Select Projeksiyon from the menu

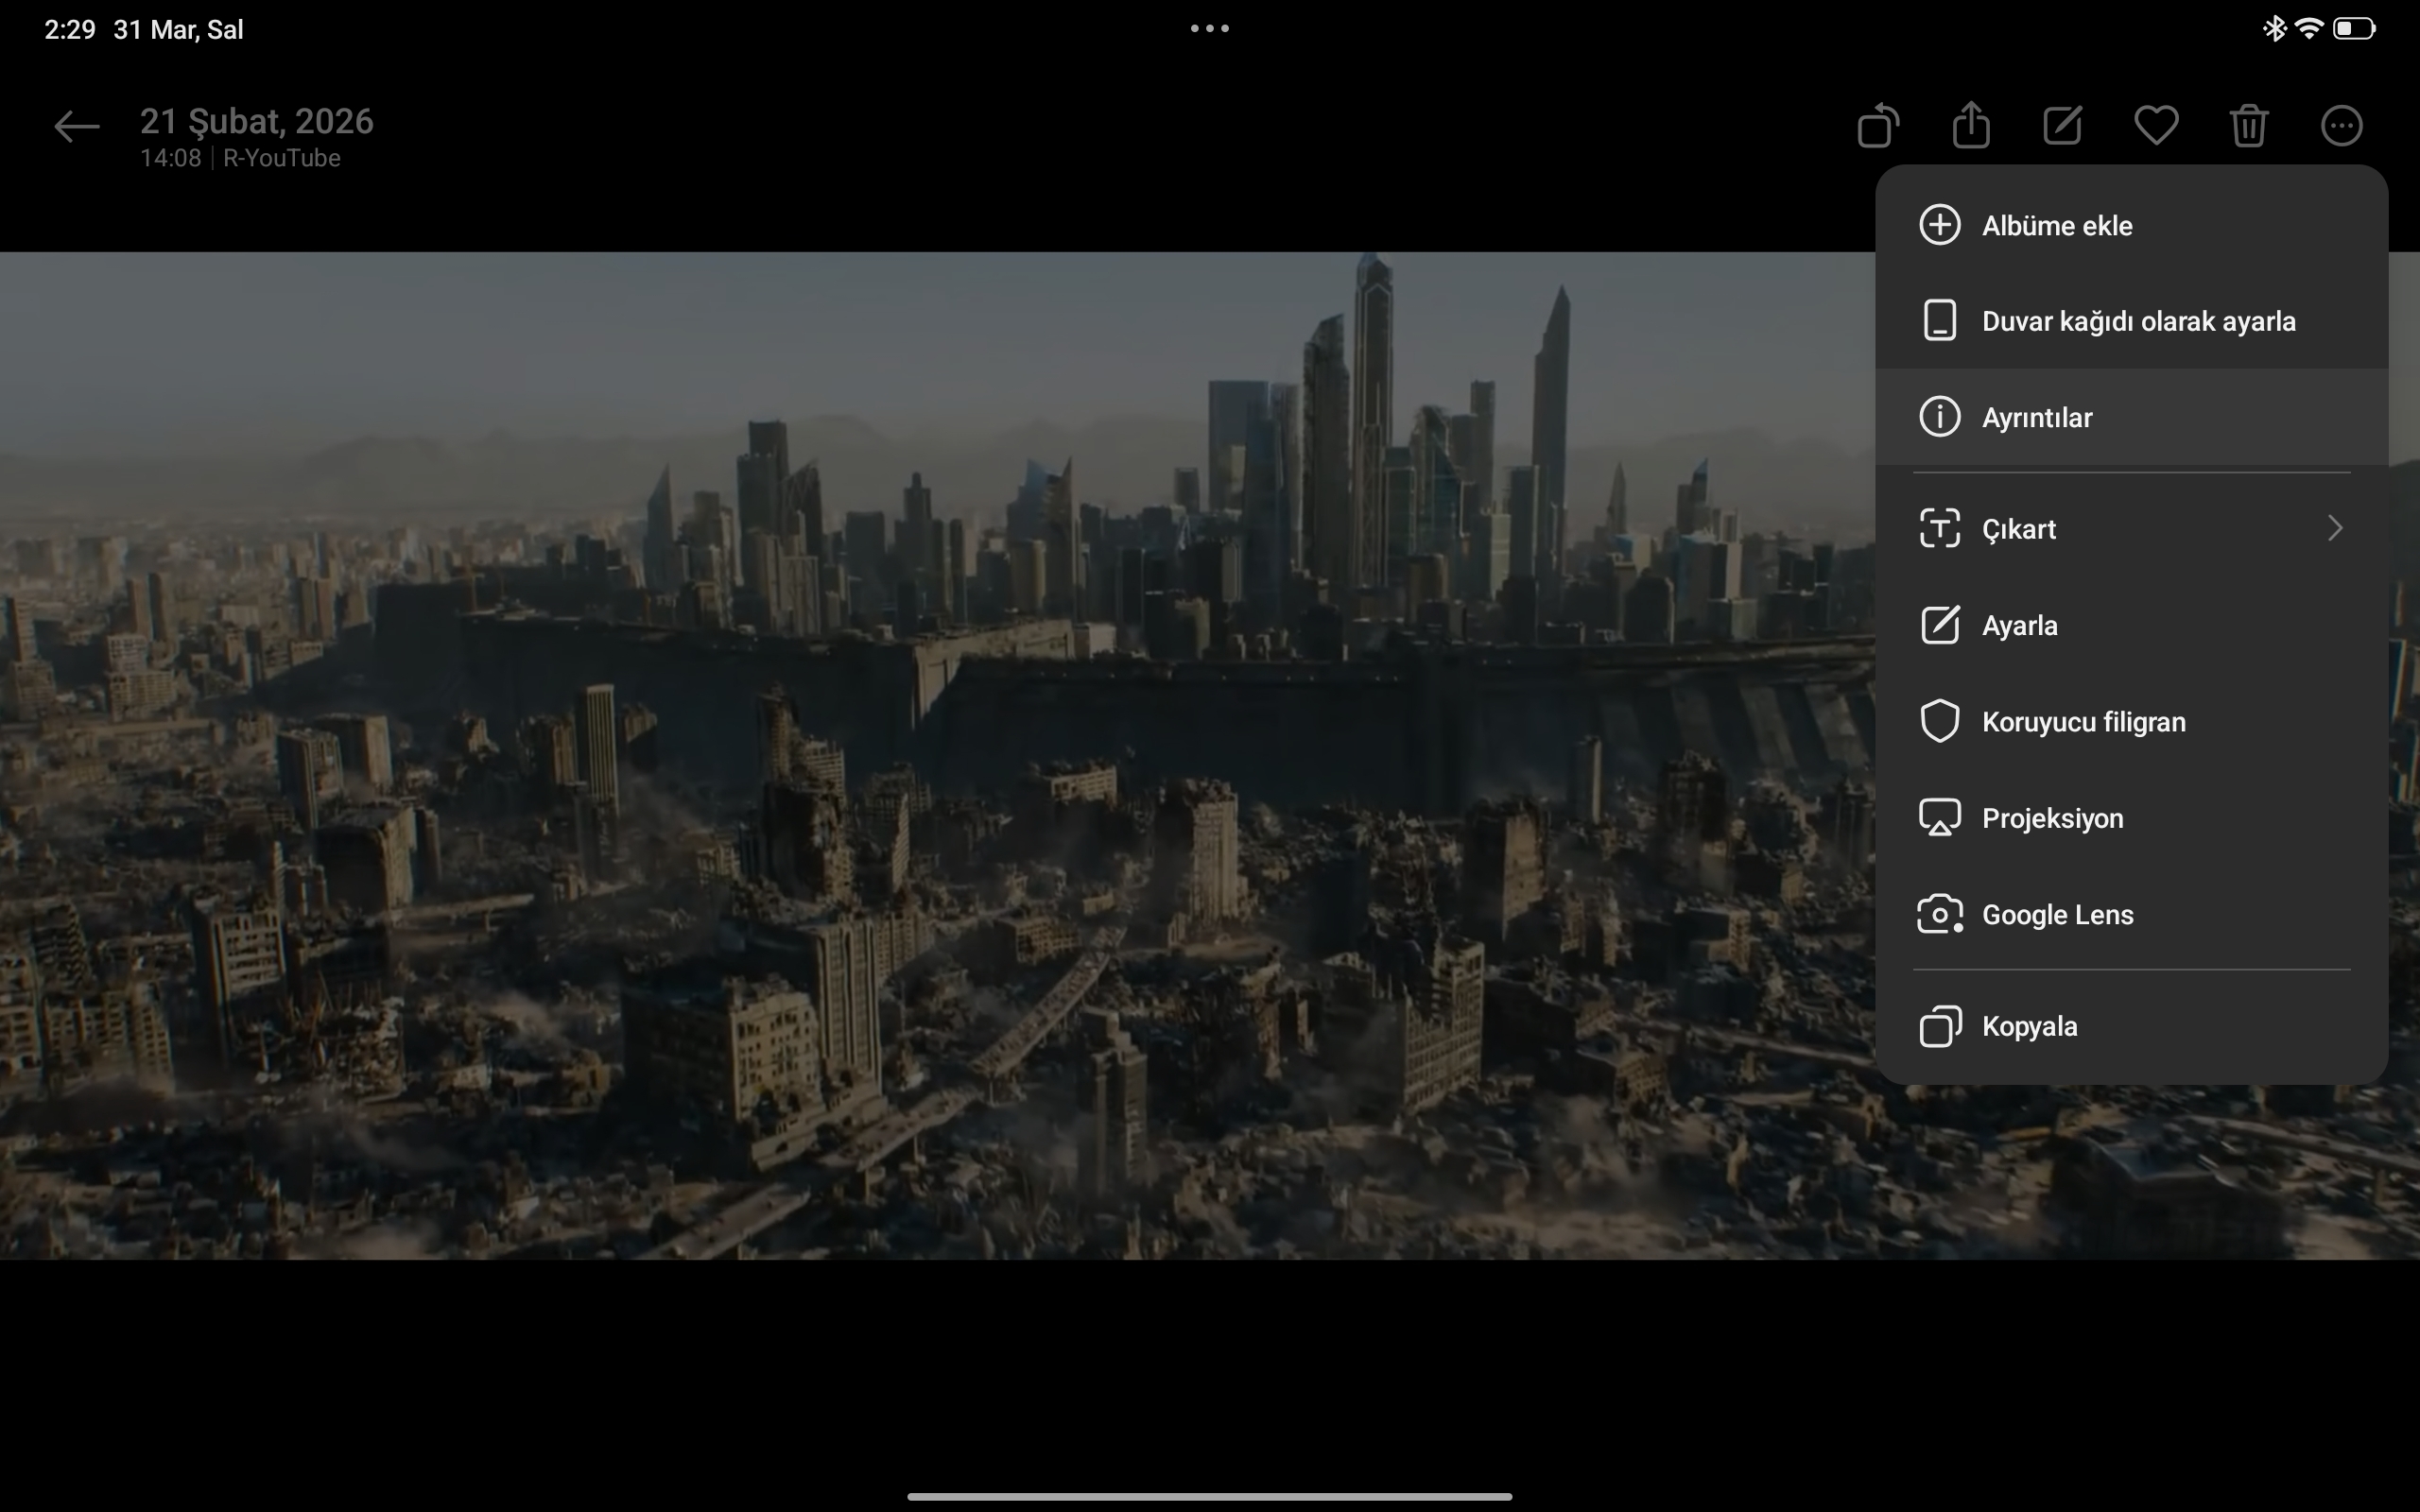[2052, 819]
